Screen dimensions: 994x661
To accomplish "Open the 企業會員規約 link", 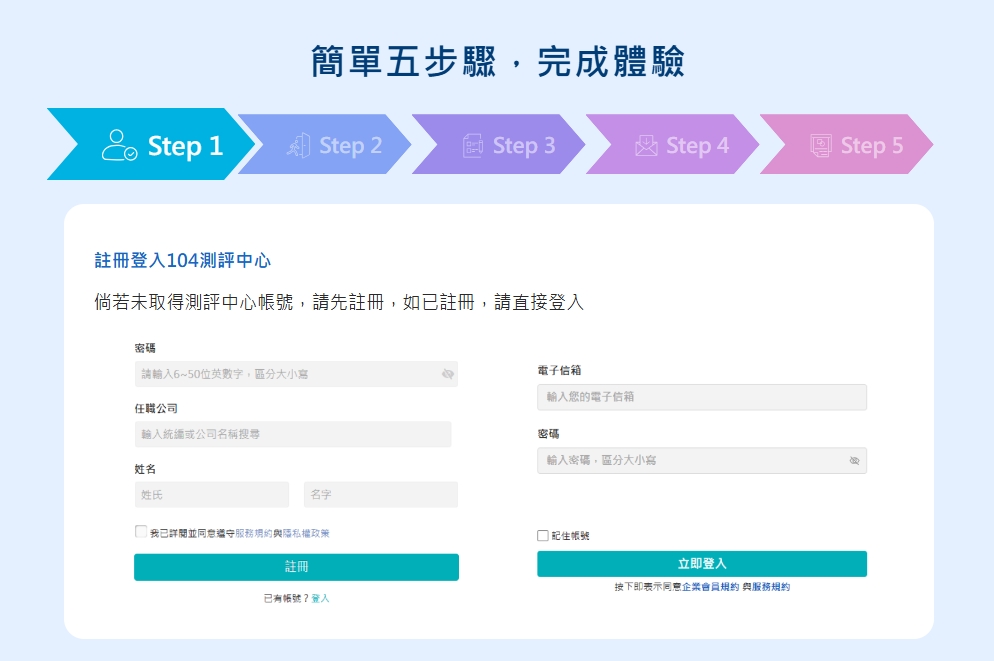I will (x=710, y=587).
